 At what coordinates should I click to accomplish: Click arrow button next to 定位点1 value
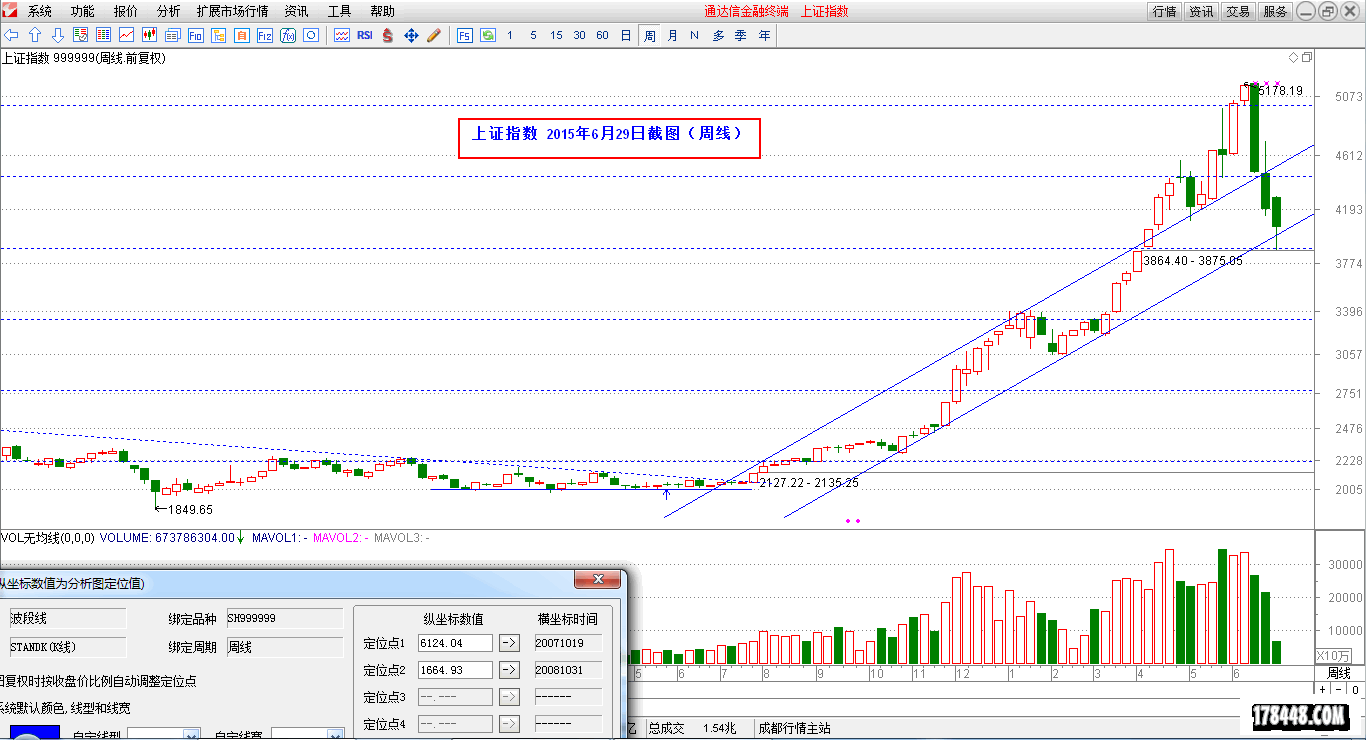click(x=508, y=643)
